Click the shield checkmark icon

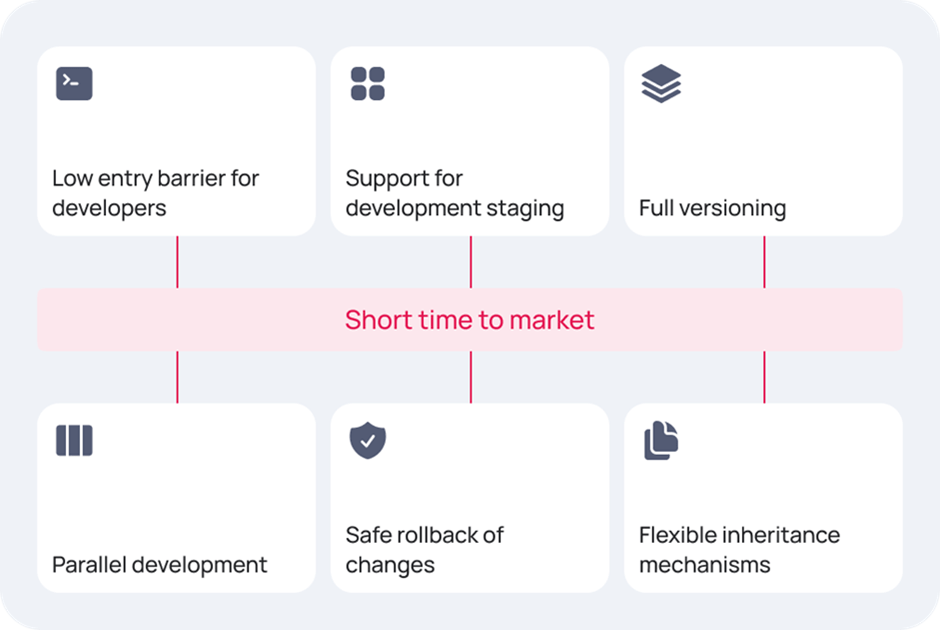367,441
